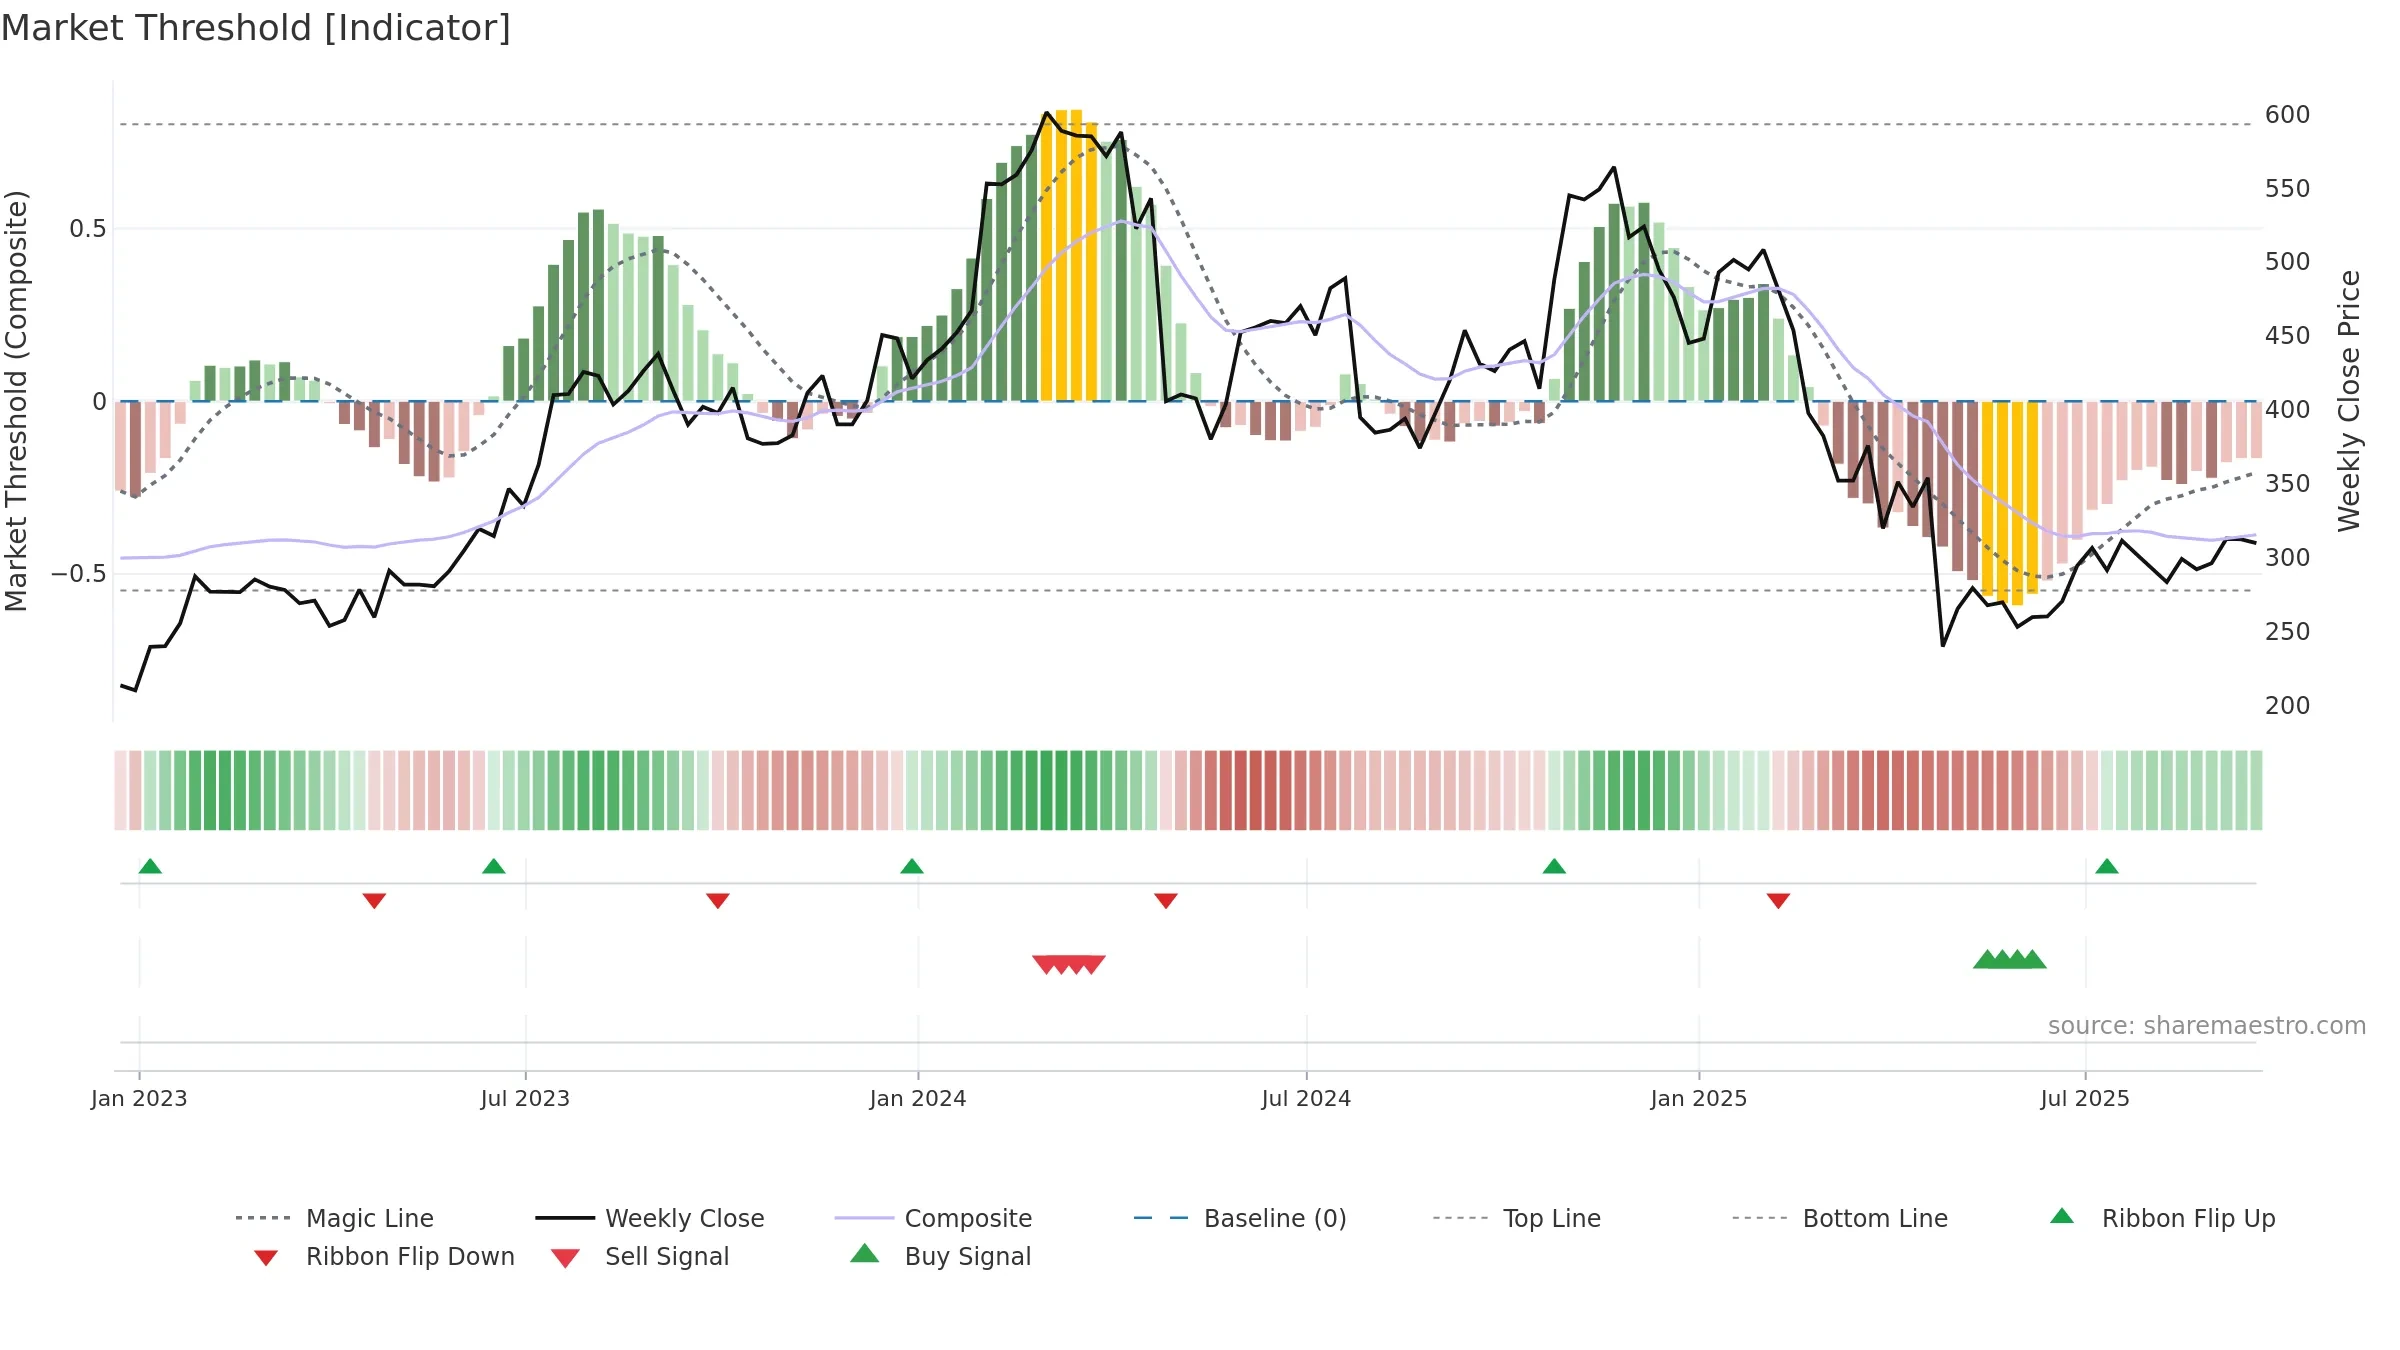The image size is (2400, 1350).
Task: Click the green Ribbon Flip Up marker near Jan 2023
Action: click(150, 866)
